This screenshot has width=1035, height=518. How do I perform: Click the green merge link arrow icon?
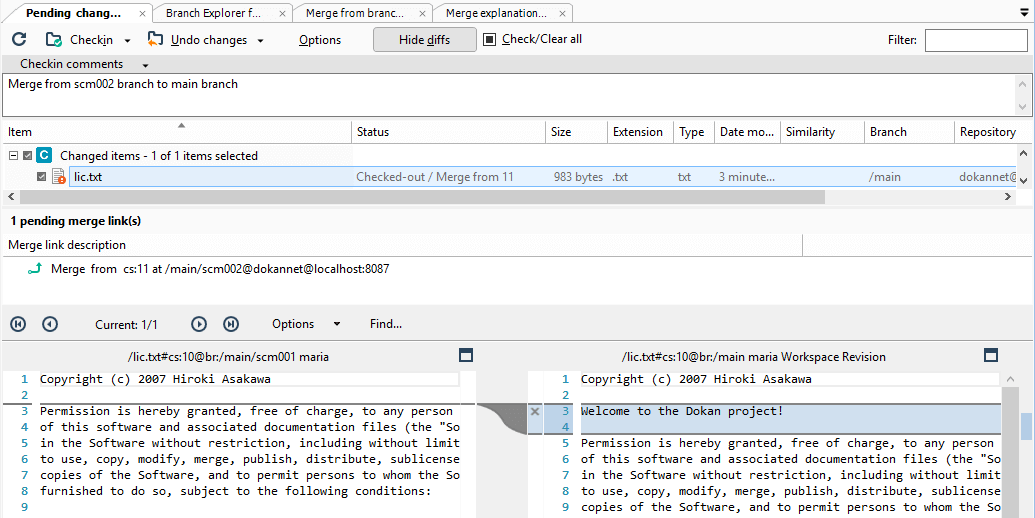[x=35, y=269]
